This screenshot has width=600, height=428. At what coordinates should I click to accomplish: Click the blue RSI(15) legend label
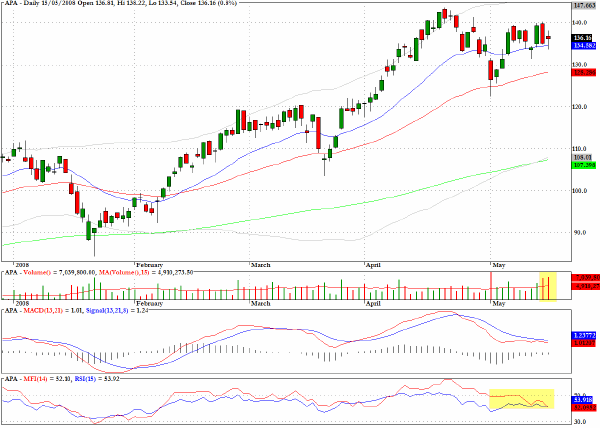coord(85,379)
